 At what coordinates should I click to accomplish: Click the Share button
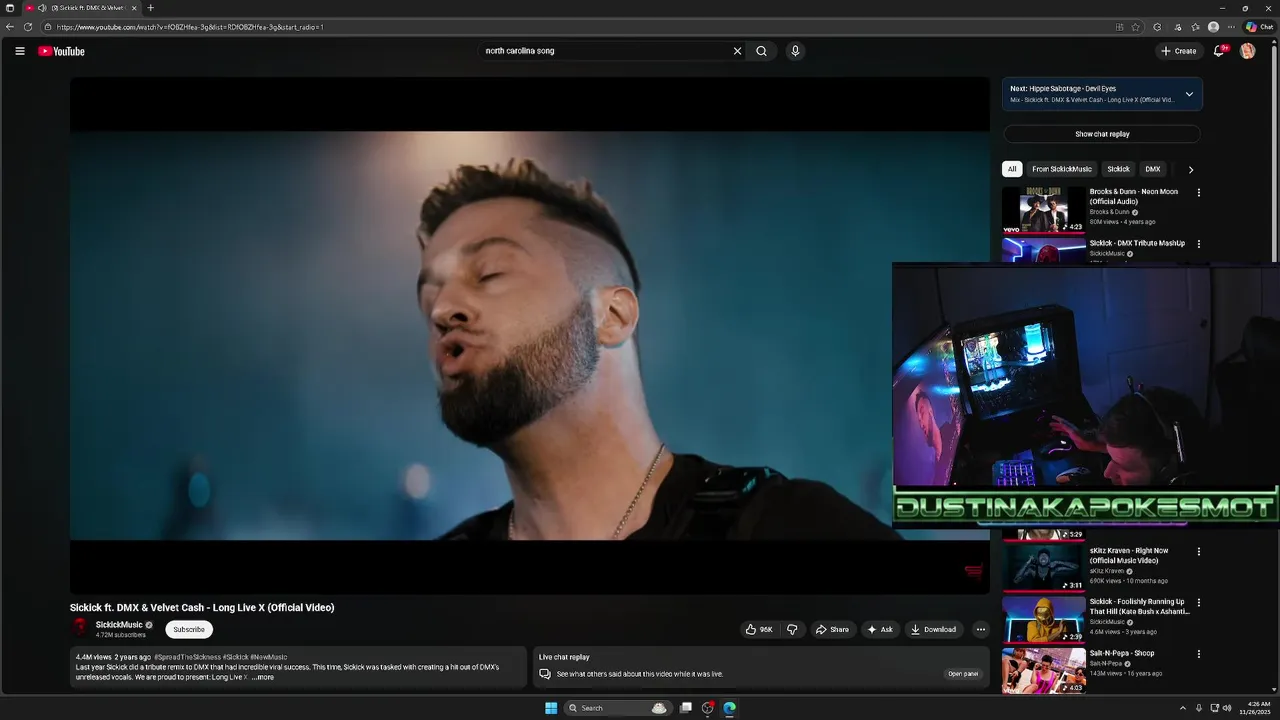(832, 629)
